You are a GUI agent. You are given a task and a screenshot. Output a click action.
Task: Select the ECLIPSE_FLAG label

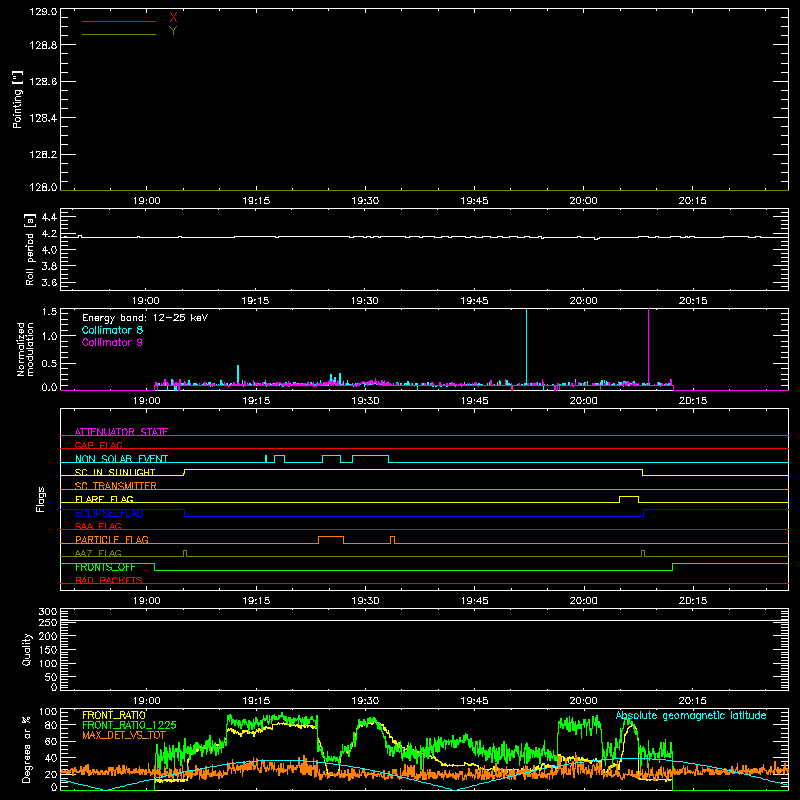click(109, 513)
